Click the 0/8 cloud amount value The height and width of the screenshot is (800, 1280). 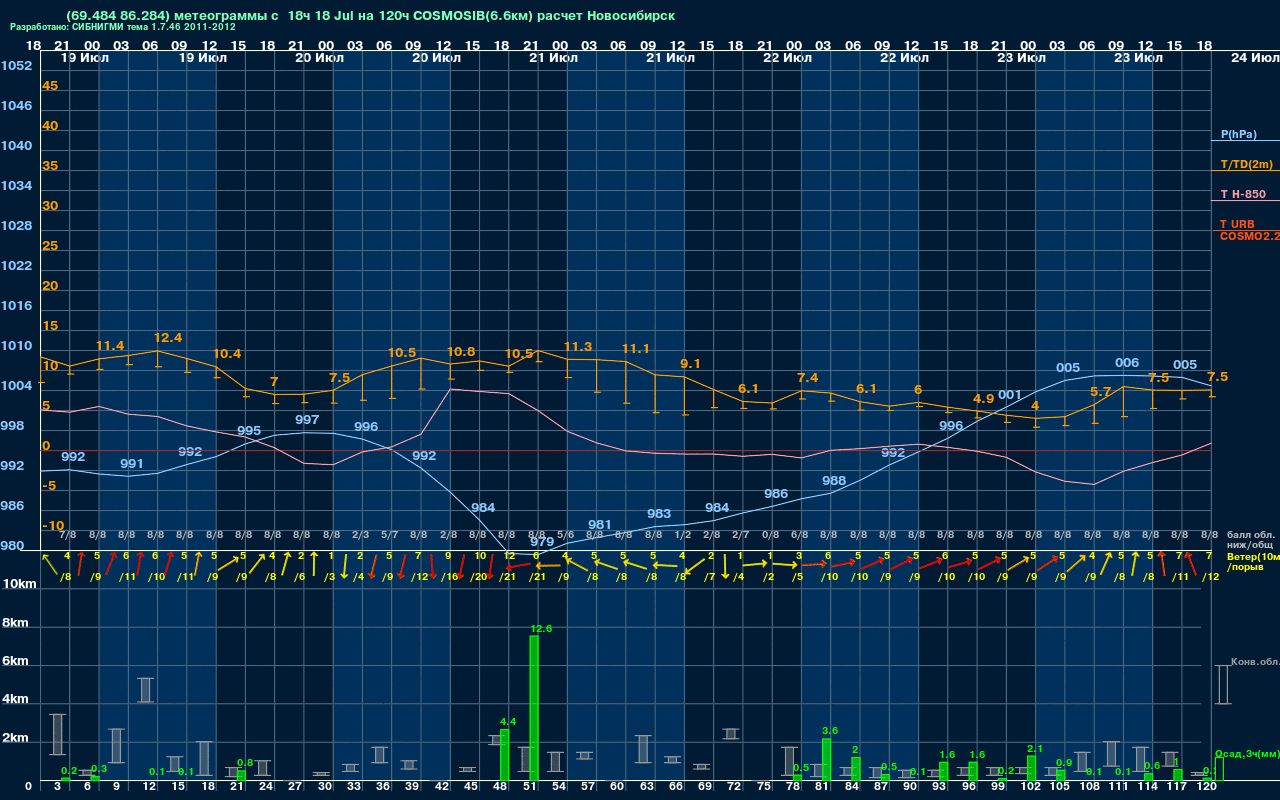(770, 535)
